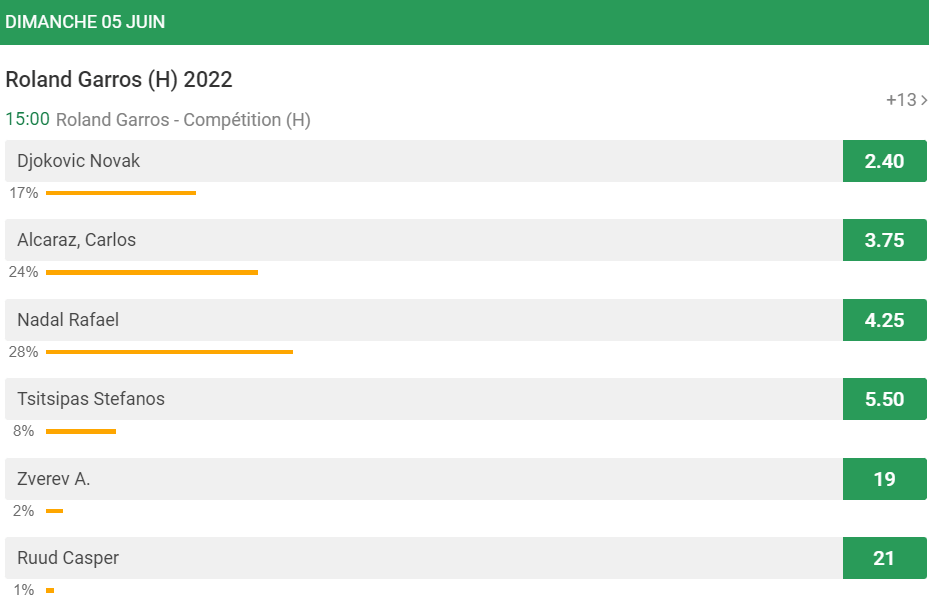Open the Roland Garros (H) 2022 title
This screenshot has height=596, width=929.
click(119, 79)
